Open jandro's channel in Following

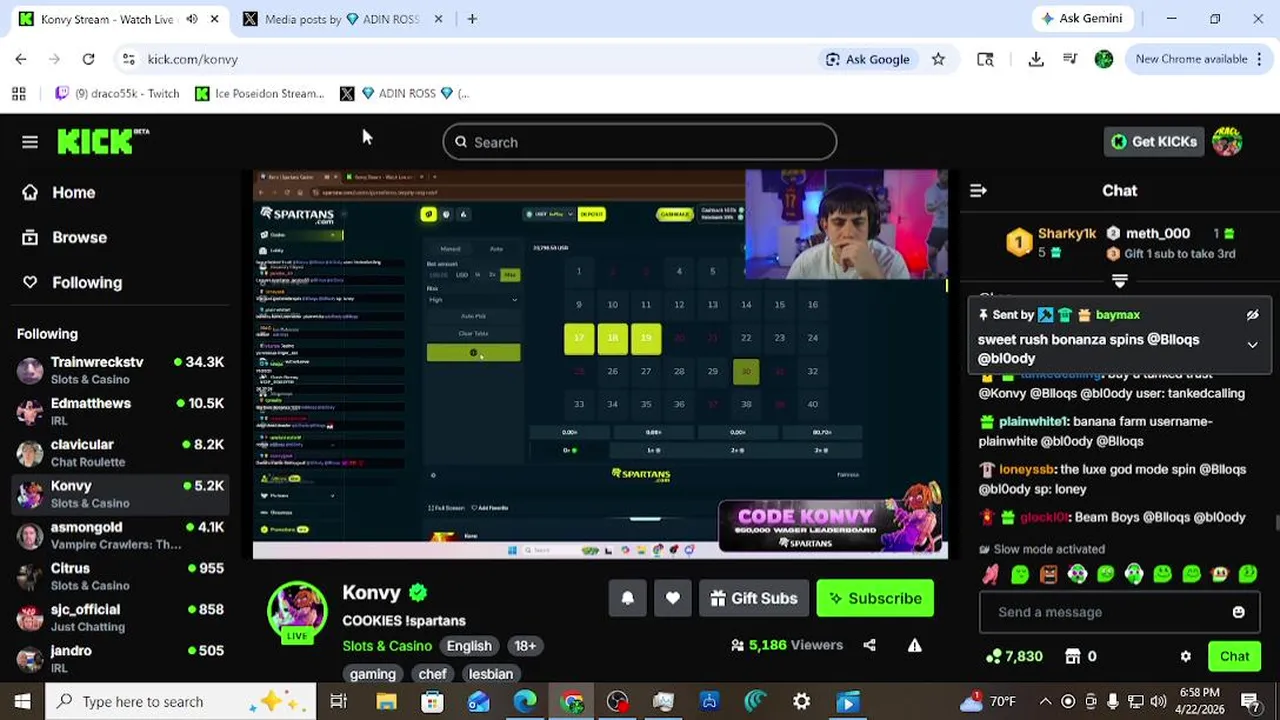click(120, 658)
